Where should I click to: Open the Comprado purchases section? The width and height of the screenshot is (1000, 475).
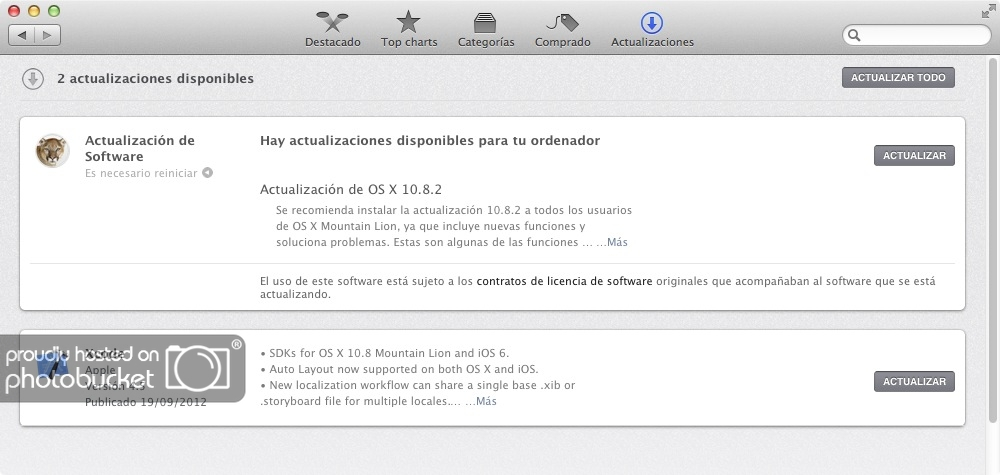click(x=562, y=29)
